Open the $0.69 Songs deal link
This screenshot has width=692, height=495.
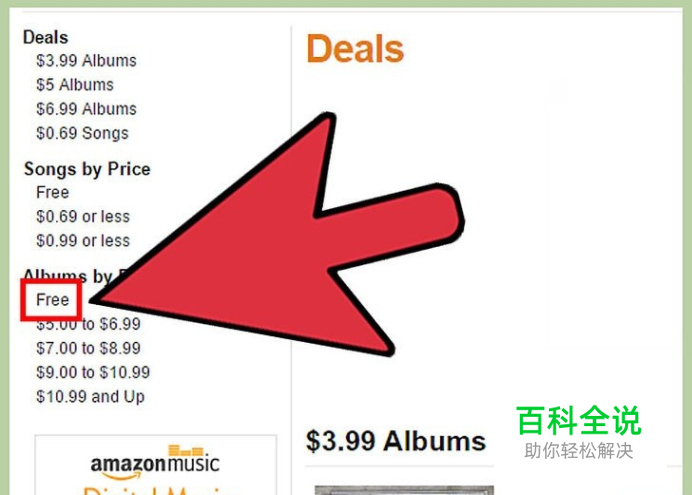(83, 133)
